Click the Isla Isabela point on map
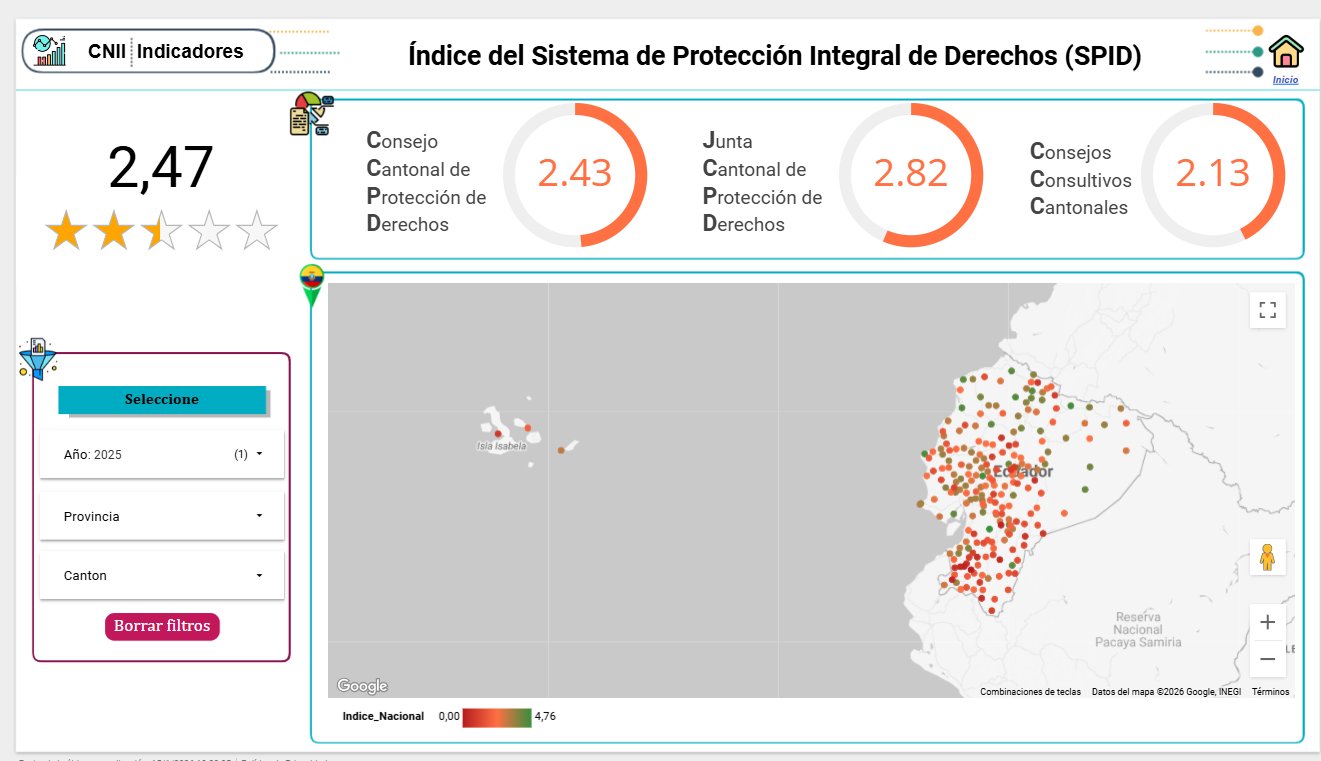This screenshot has height=761, width=1321. (498, 434)
